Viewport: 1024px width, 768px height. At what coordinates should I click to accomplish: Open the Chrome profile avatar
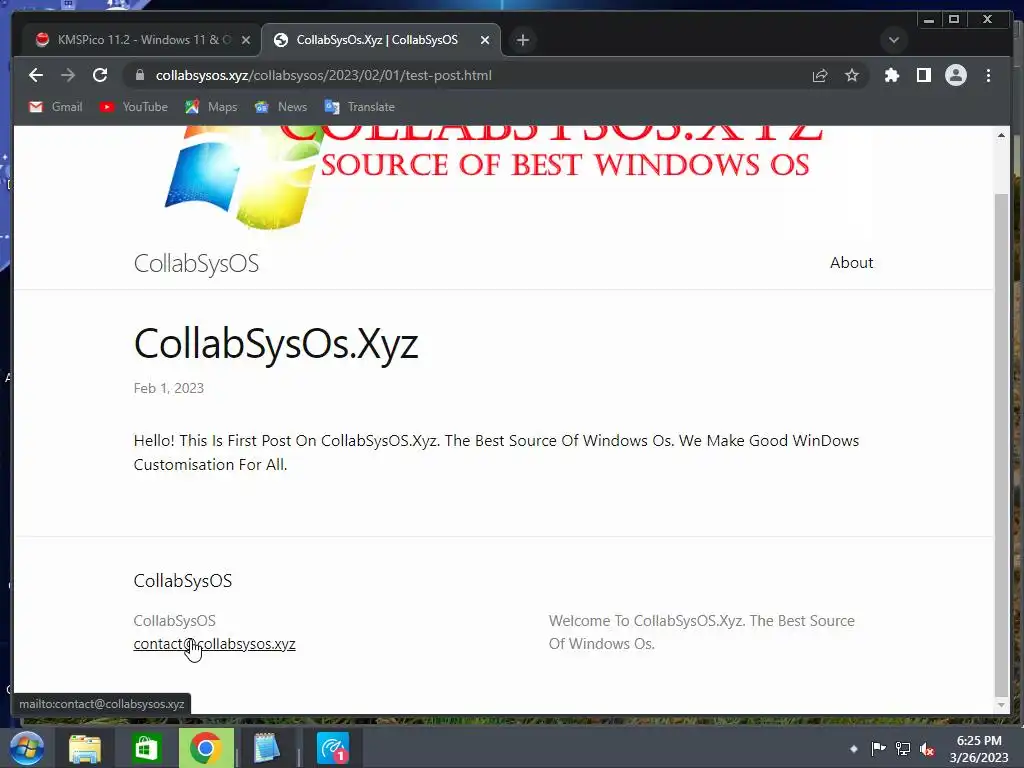955,76
